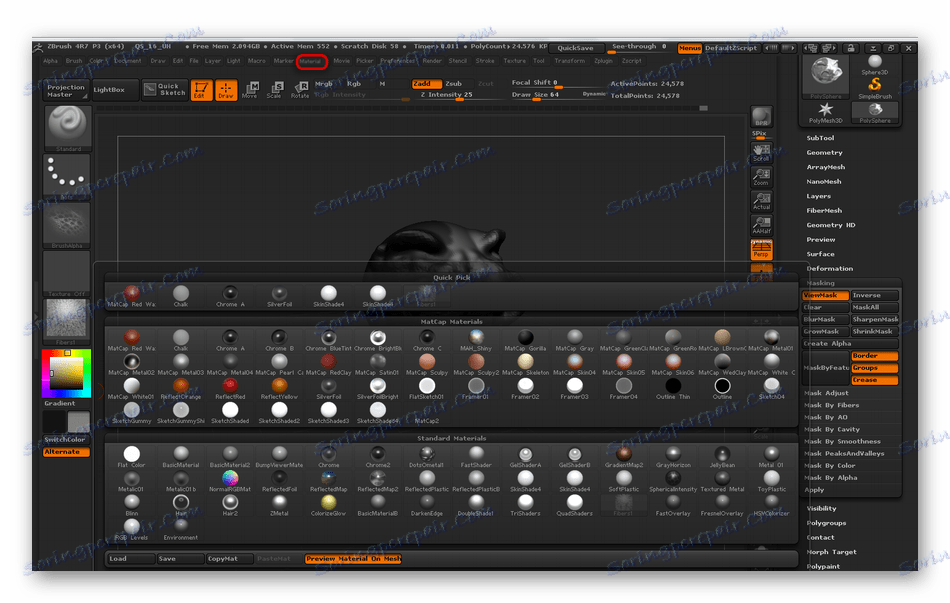950x603 pixels.
Task: Open the Texture menu
Action: (514, 61)
